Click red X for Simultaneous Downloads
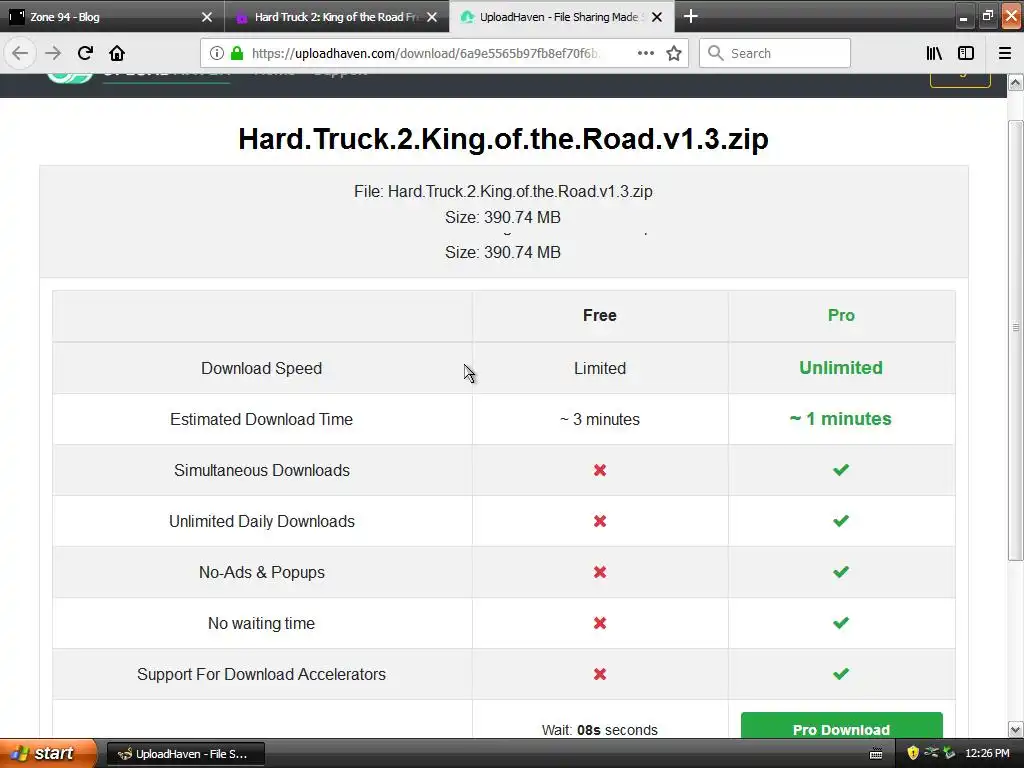Image resolution: width=1024 pixels, height=768 pixels. pos(600,470)
